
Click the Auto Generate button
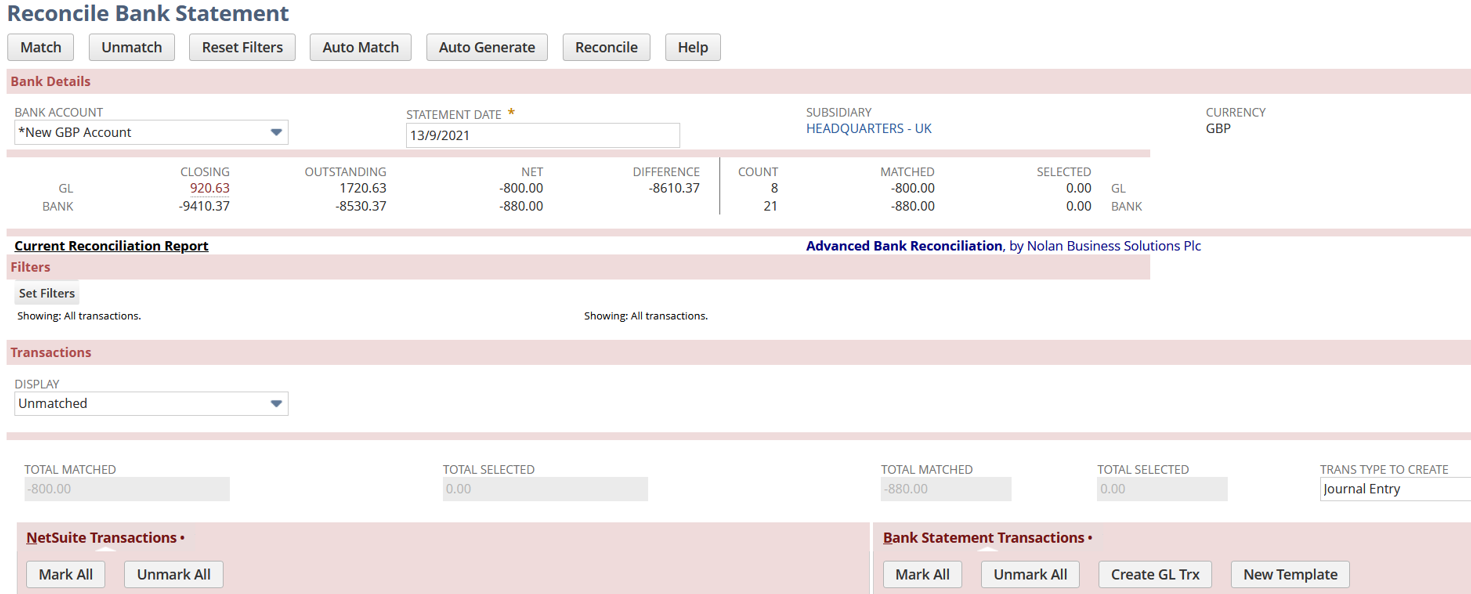(x=486, y=47)
